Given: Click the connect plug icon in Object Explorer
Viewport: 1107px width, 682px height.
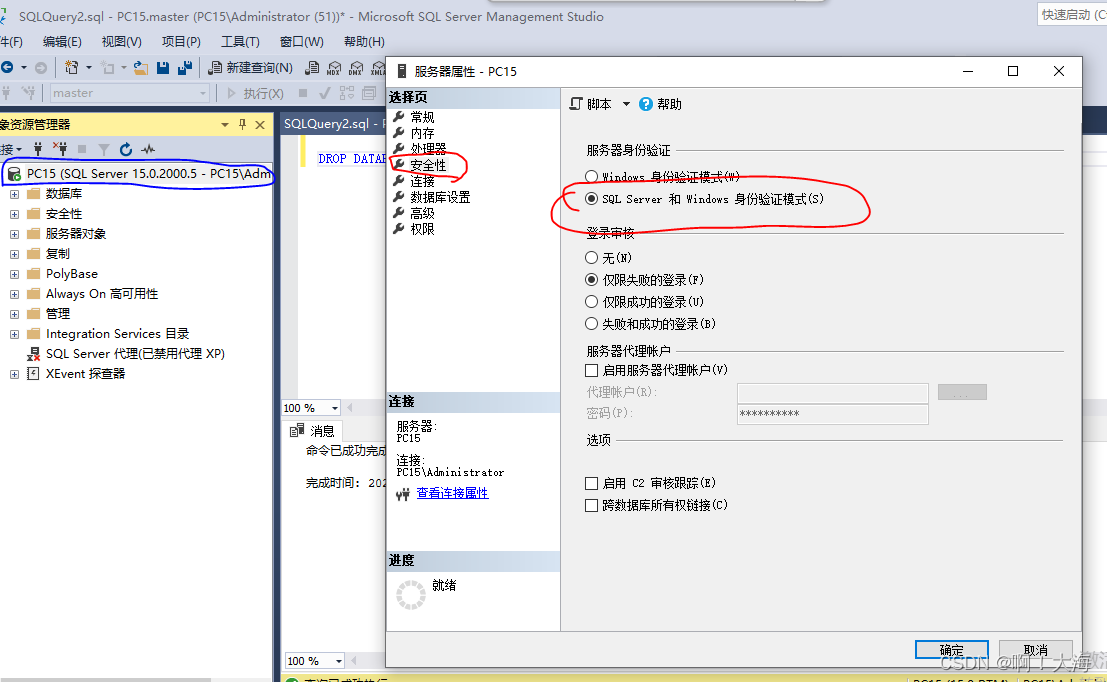Looking at the screenshot, I should (x=38, y=149).
